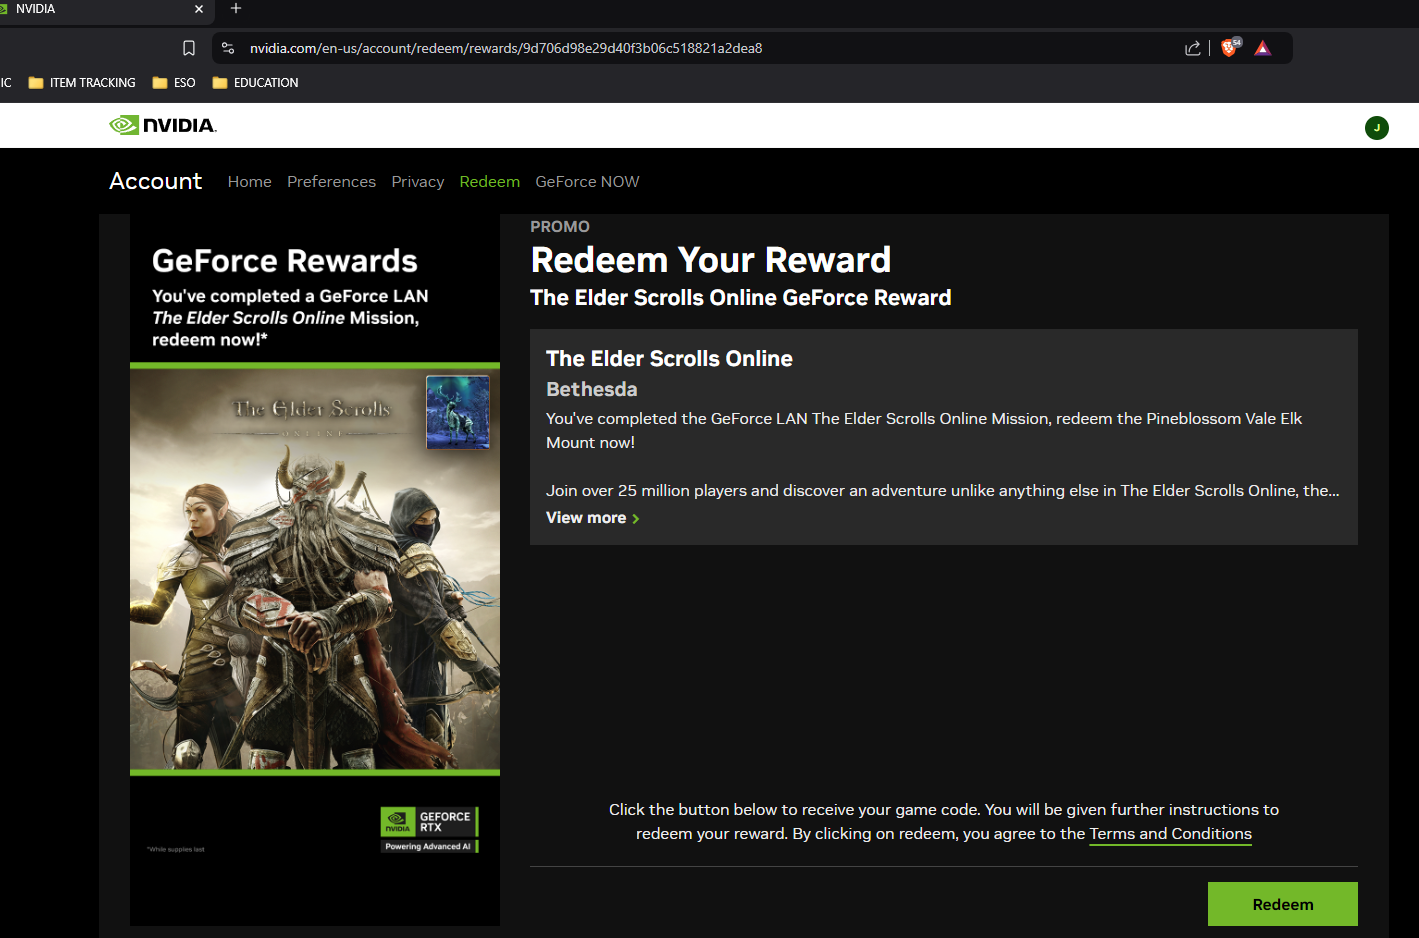The width and height of the screenshot is (1419, 938).
Task: Open the Preferences account tab
Action: point(331,181)
